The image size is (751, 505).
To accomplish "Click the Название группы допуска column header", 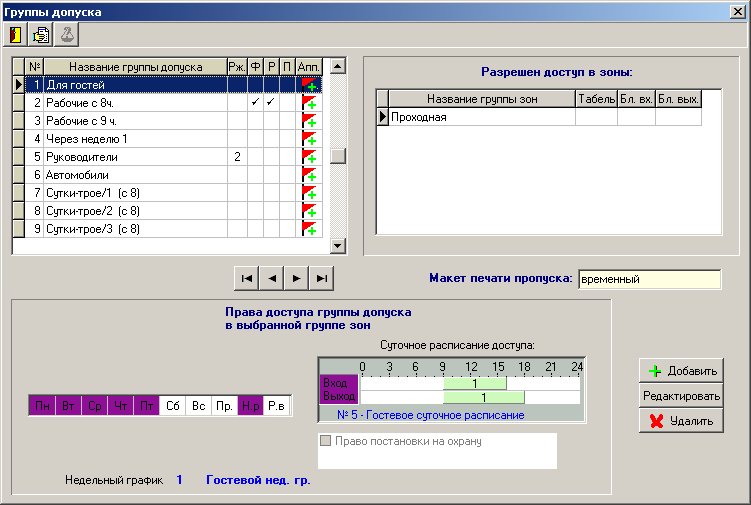I will pos(136,67).
